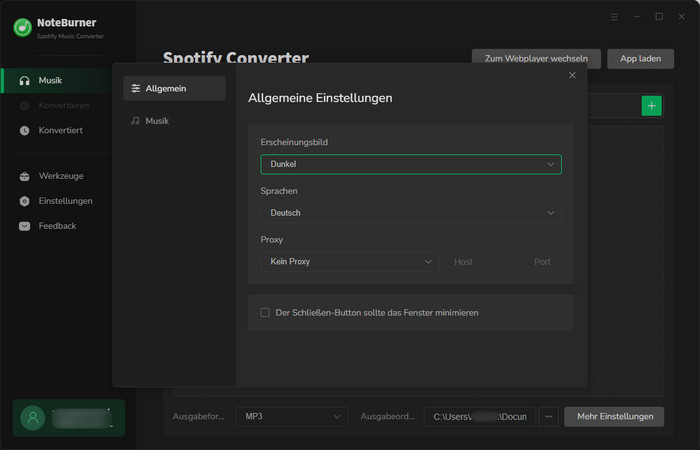The width and height of the screenshot is (700, 450).
Task: Click the user avatar icon
Action: [x=33, y=418]
